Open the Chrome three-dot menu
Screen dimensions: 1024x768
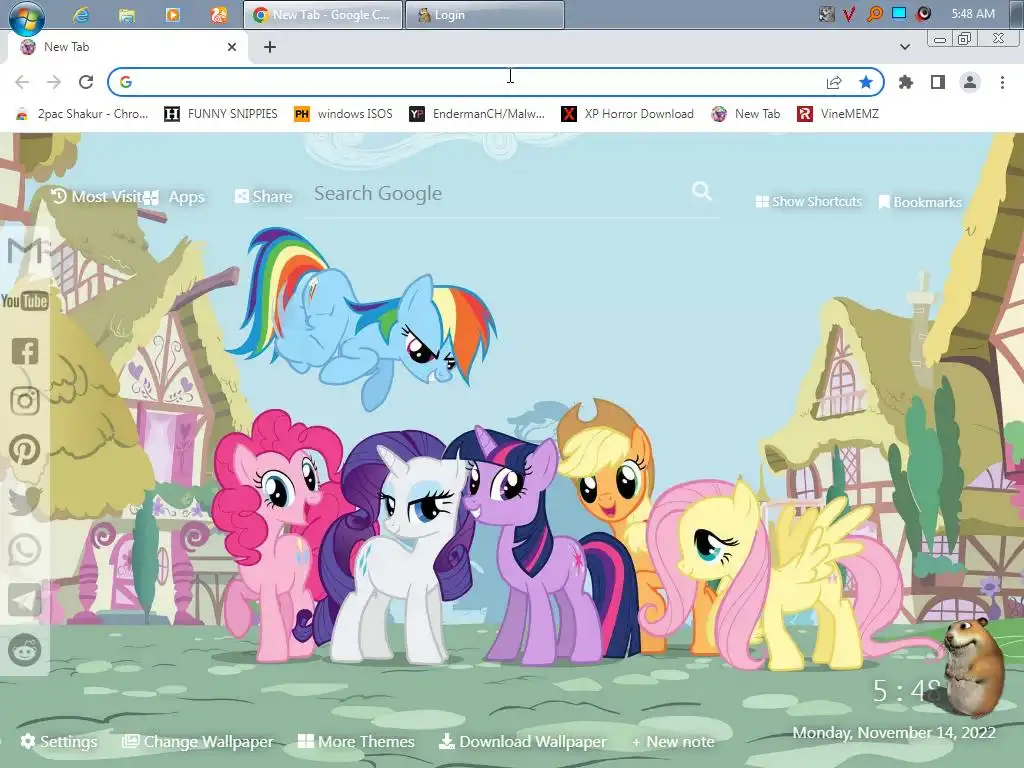1002,82
